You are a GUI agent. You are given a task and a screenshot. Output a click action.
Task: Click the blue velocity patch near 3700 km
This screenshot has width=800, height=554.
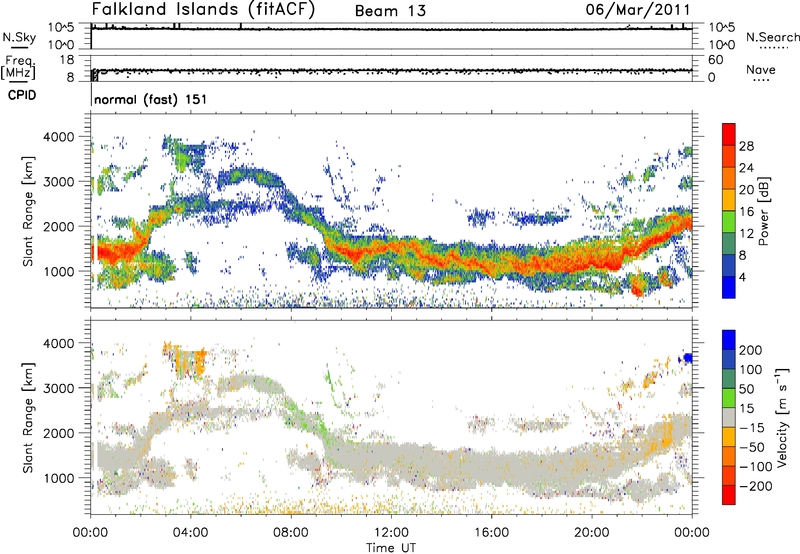pyautogui.click(x=687, y=358)
